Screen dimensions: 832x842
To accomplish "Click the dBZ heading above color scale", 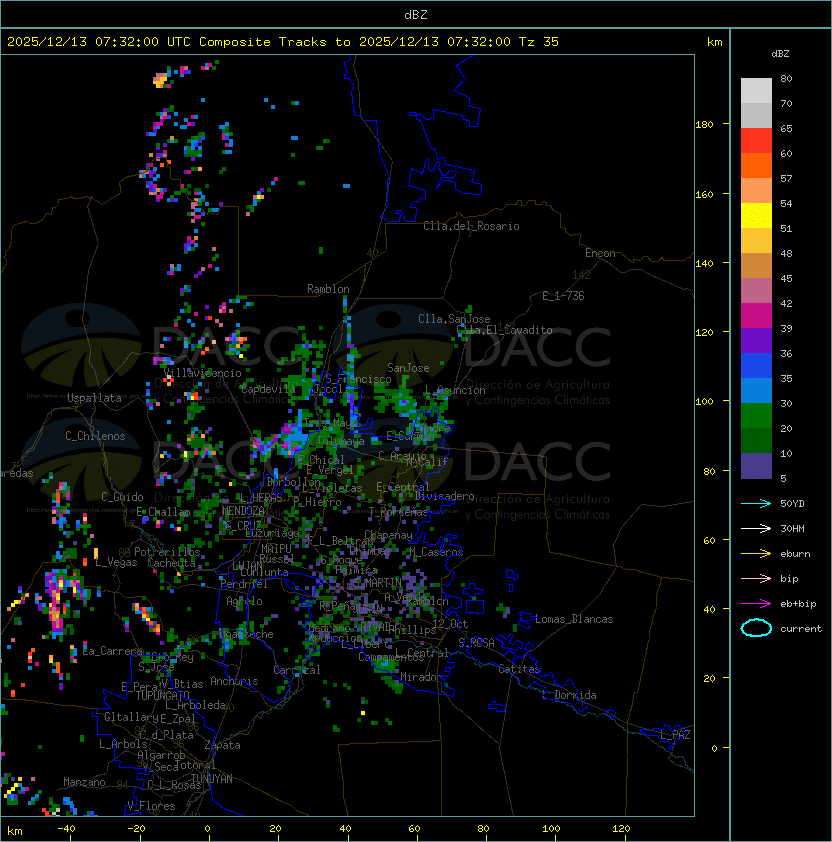I will tap(780, 54).
